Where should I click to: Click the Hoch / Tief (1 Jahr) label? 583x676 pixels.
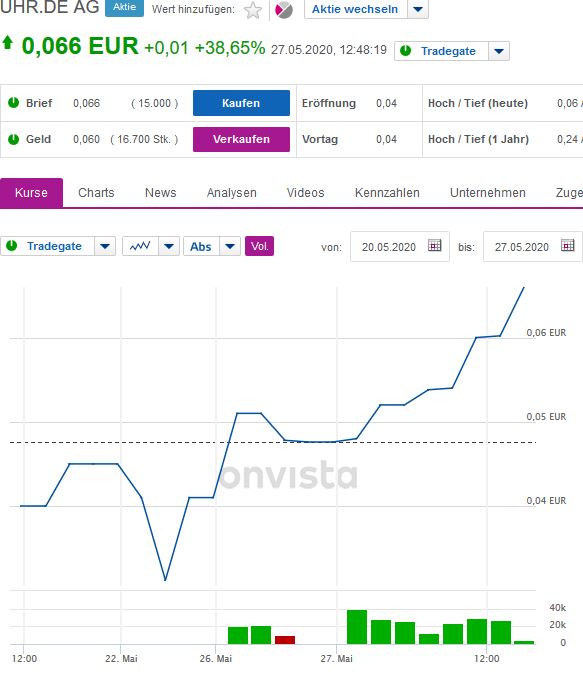(x=478, y=139)
